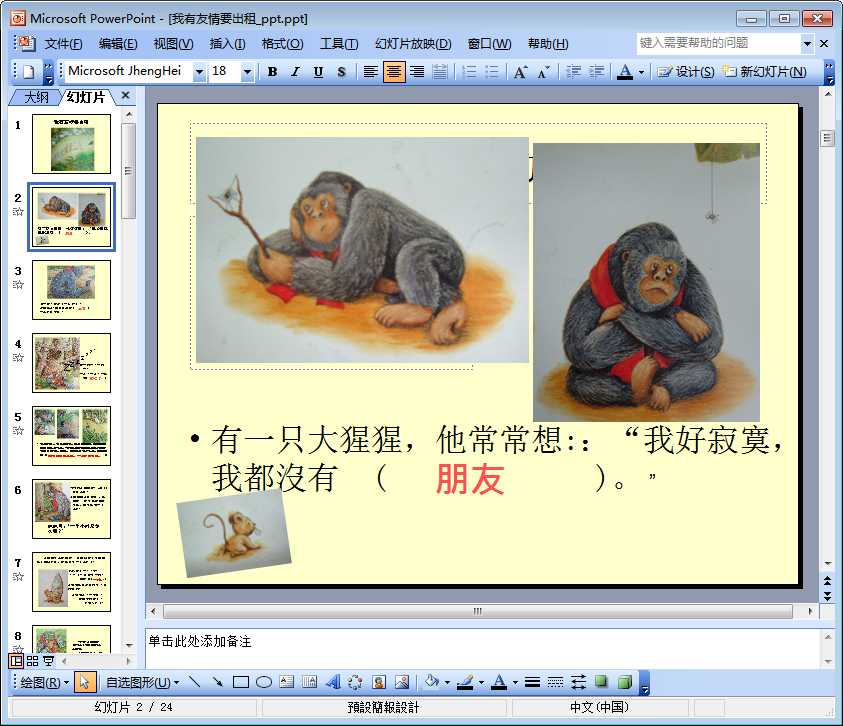The image size is (843, 726).
Task: Switch to slide sorter view
Action: tap(32, 661)
